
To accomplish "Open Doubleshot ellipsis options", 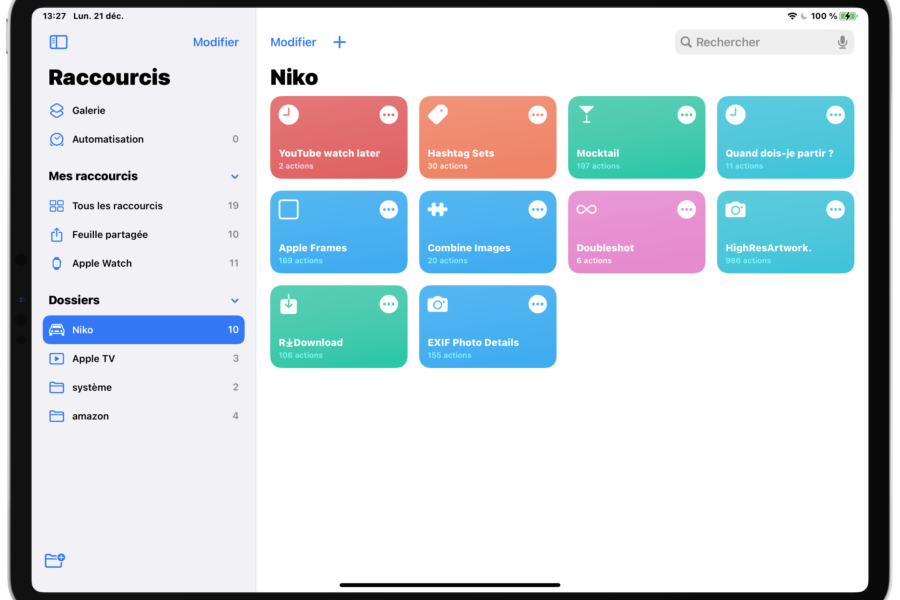I will [x=686, y=210].
